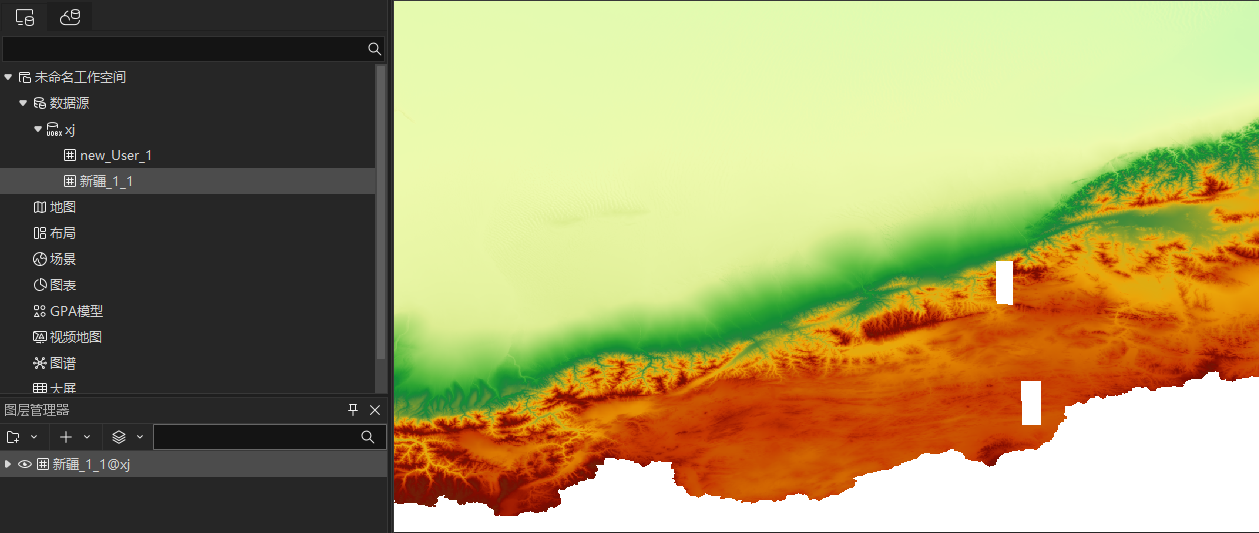This screenshot has width=1259, height=533.
Task: Click the grid icon beside new_User_1
Action: pos(70,155)
